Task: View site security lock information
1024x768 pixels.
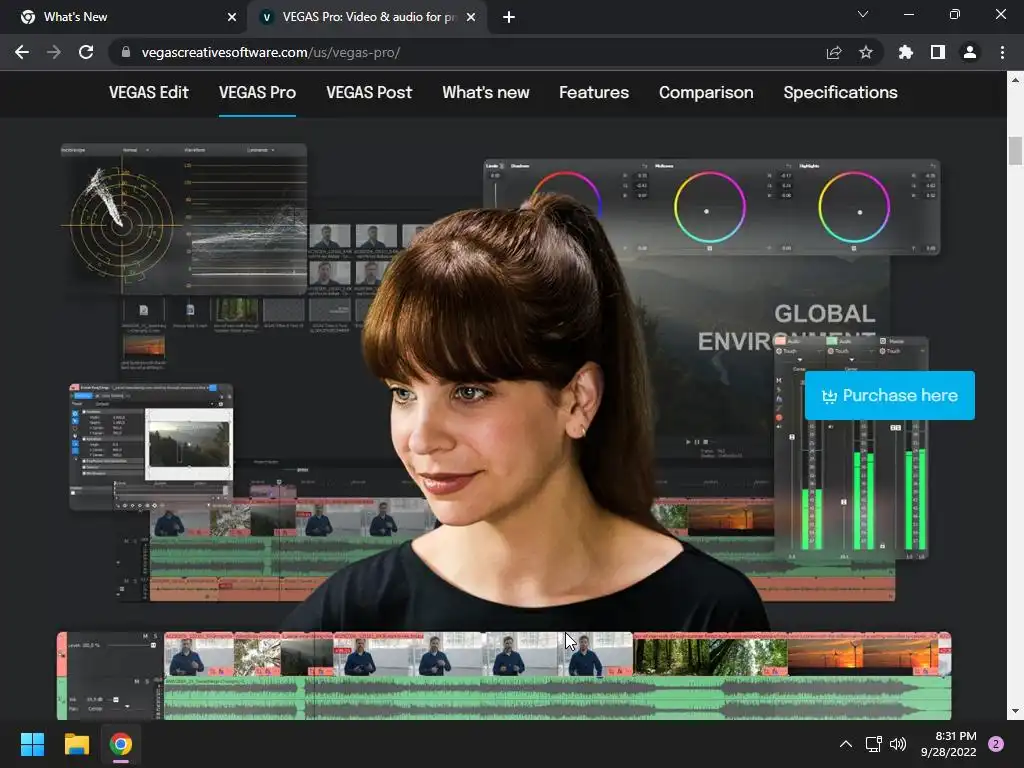Action: [126, 52]
